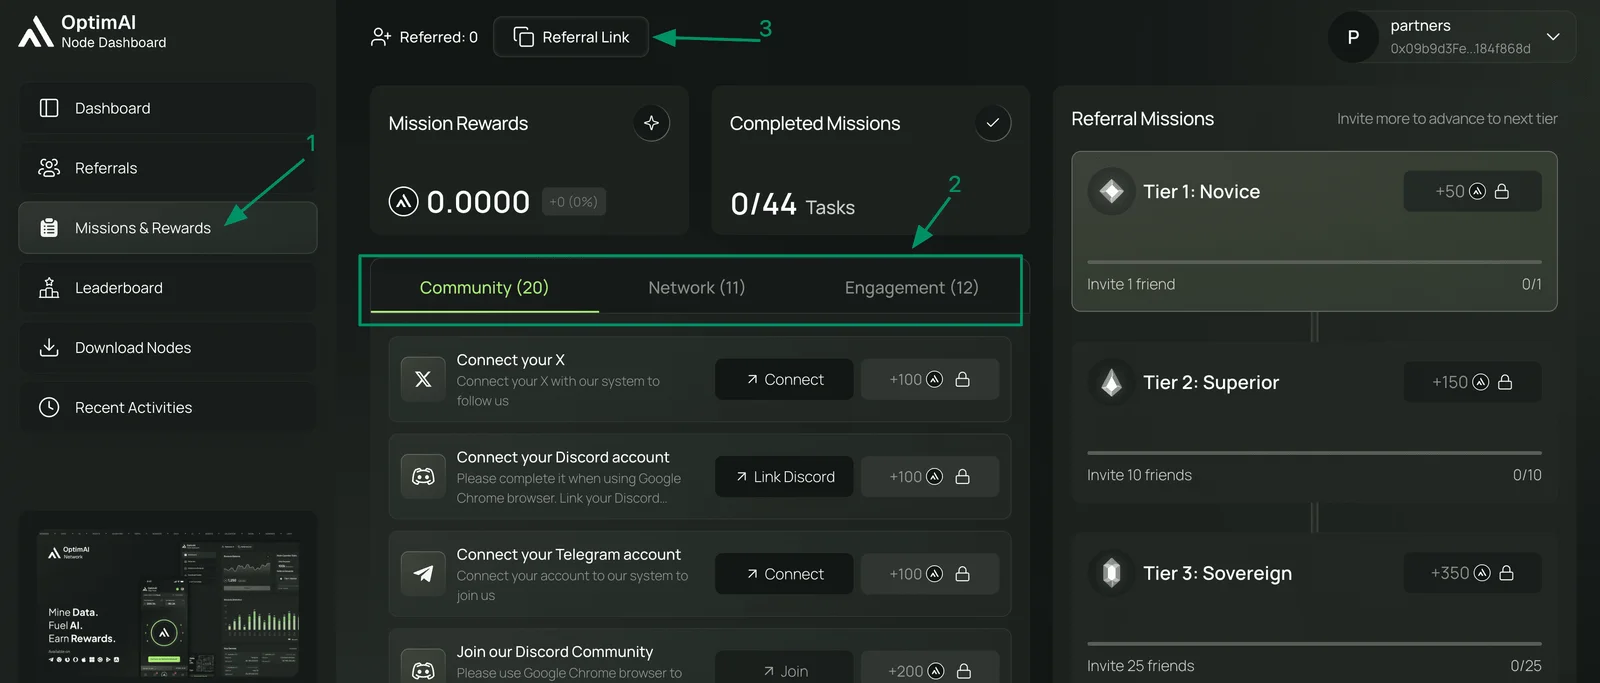Click the Discord icon beside Connect your Discord account
Viewport: 1600px width, 683px height.
(423, 477)
